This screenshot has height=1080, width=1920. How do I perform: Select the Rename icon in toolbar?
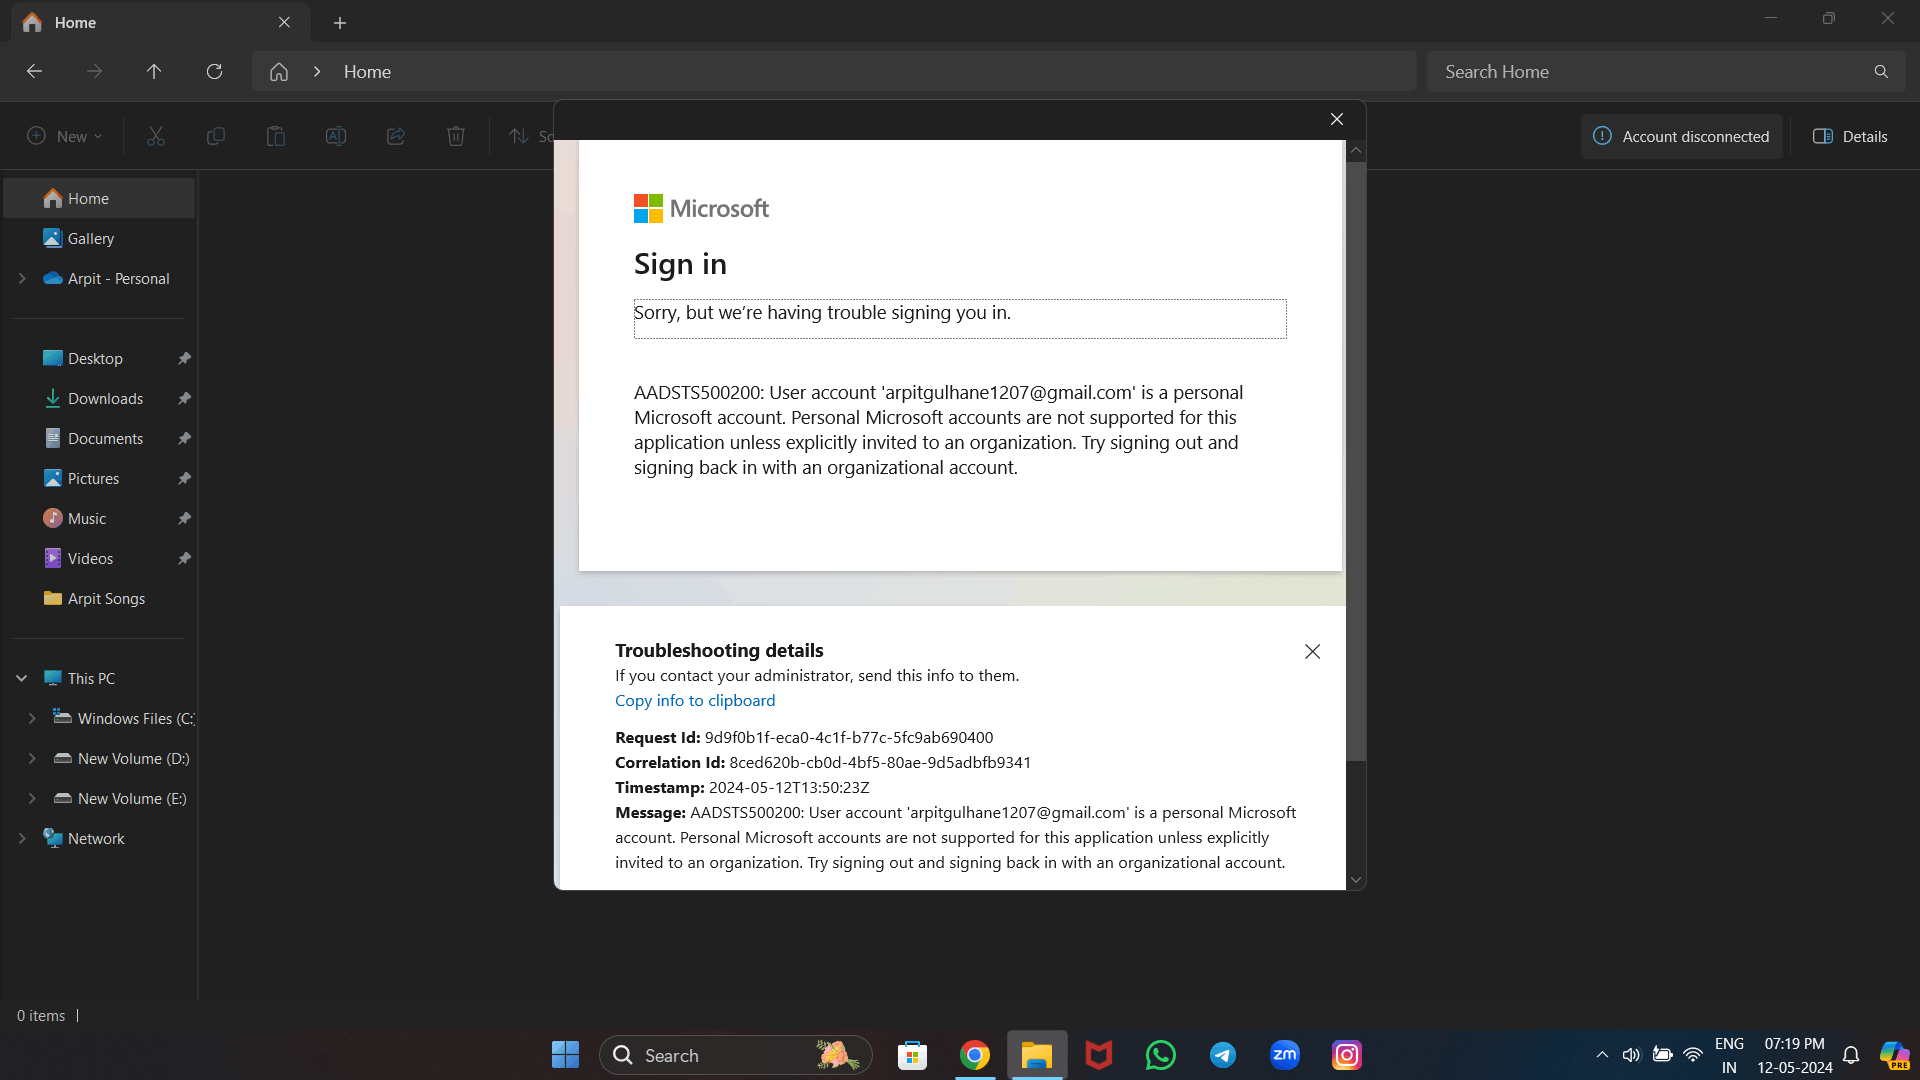point(336,136)
